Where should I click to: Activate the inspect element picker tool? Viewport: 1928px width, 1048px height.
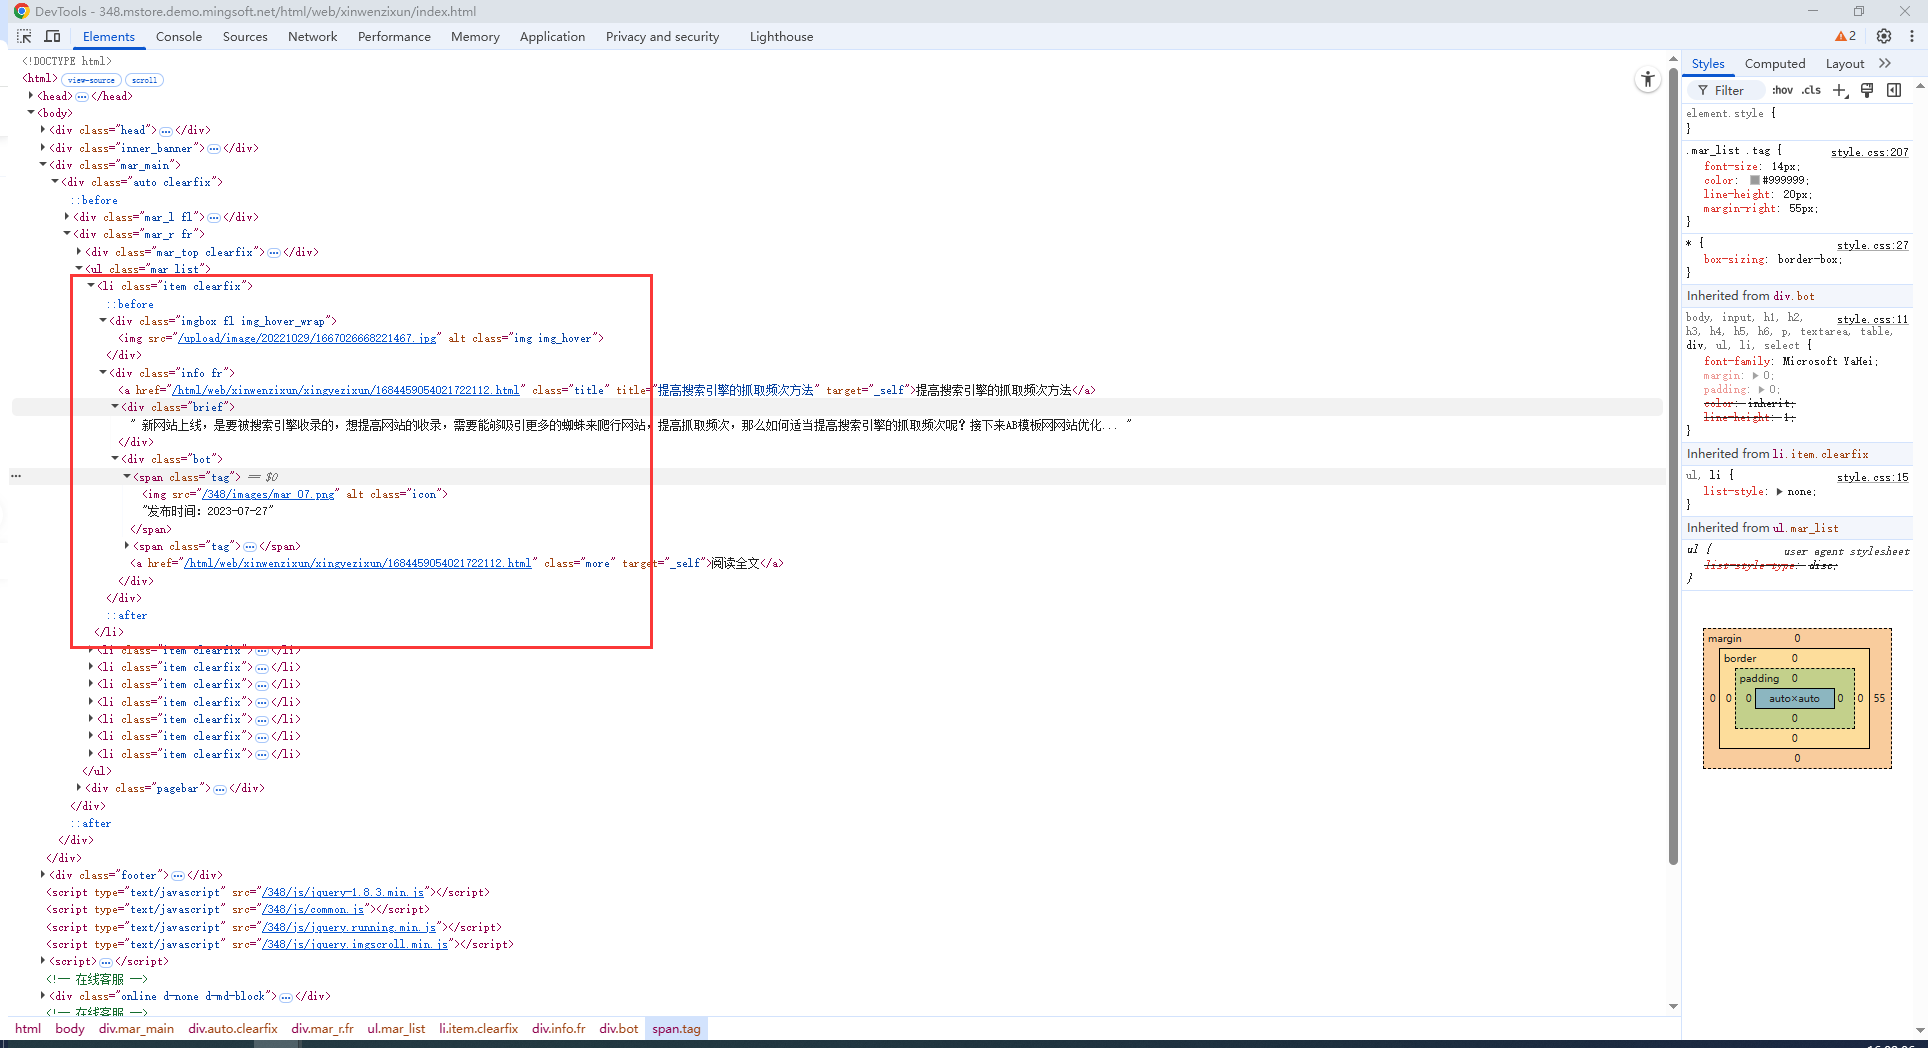[x=24, y=36]
